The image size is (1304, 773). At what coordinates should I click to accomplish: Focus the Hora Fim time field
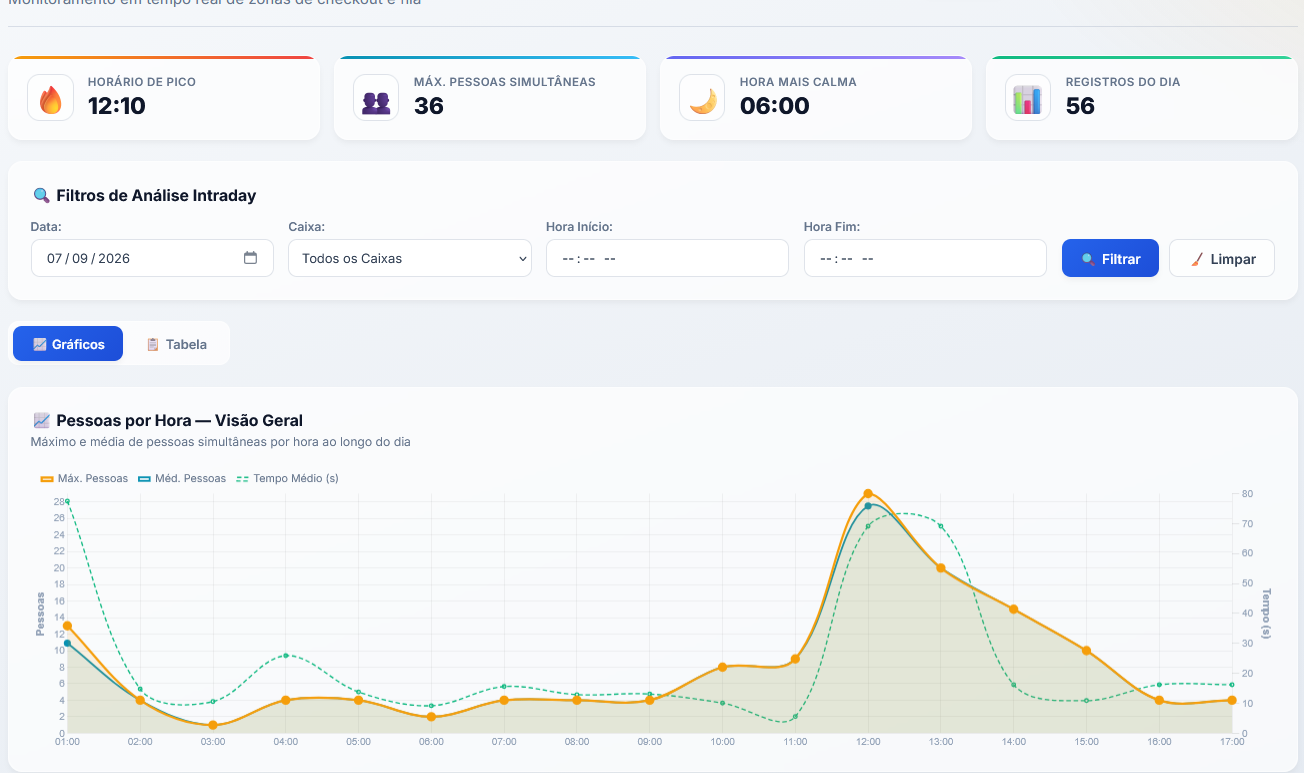click(925, 258)
